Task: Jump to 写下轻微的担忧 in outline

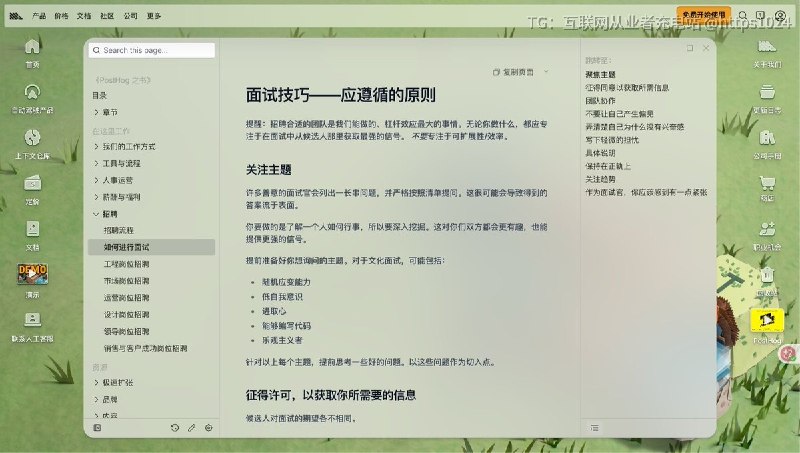Action: 612,140
